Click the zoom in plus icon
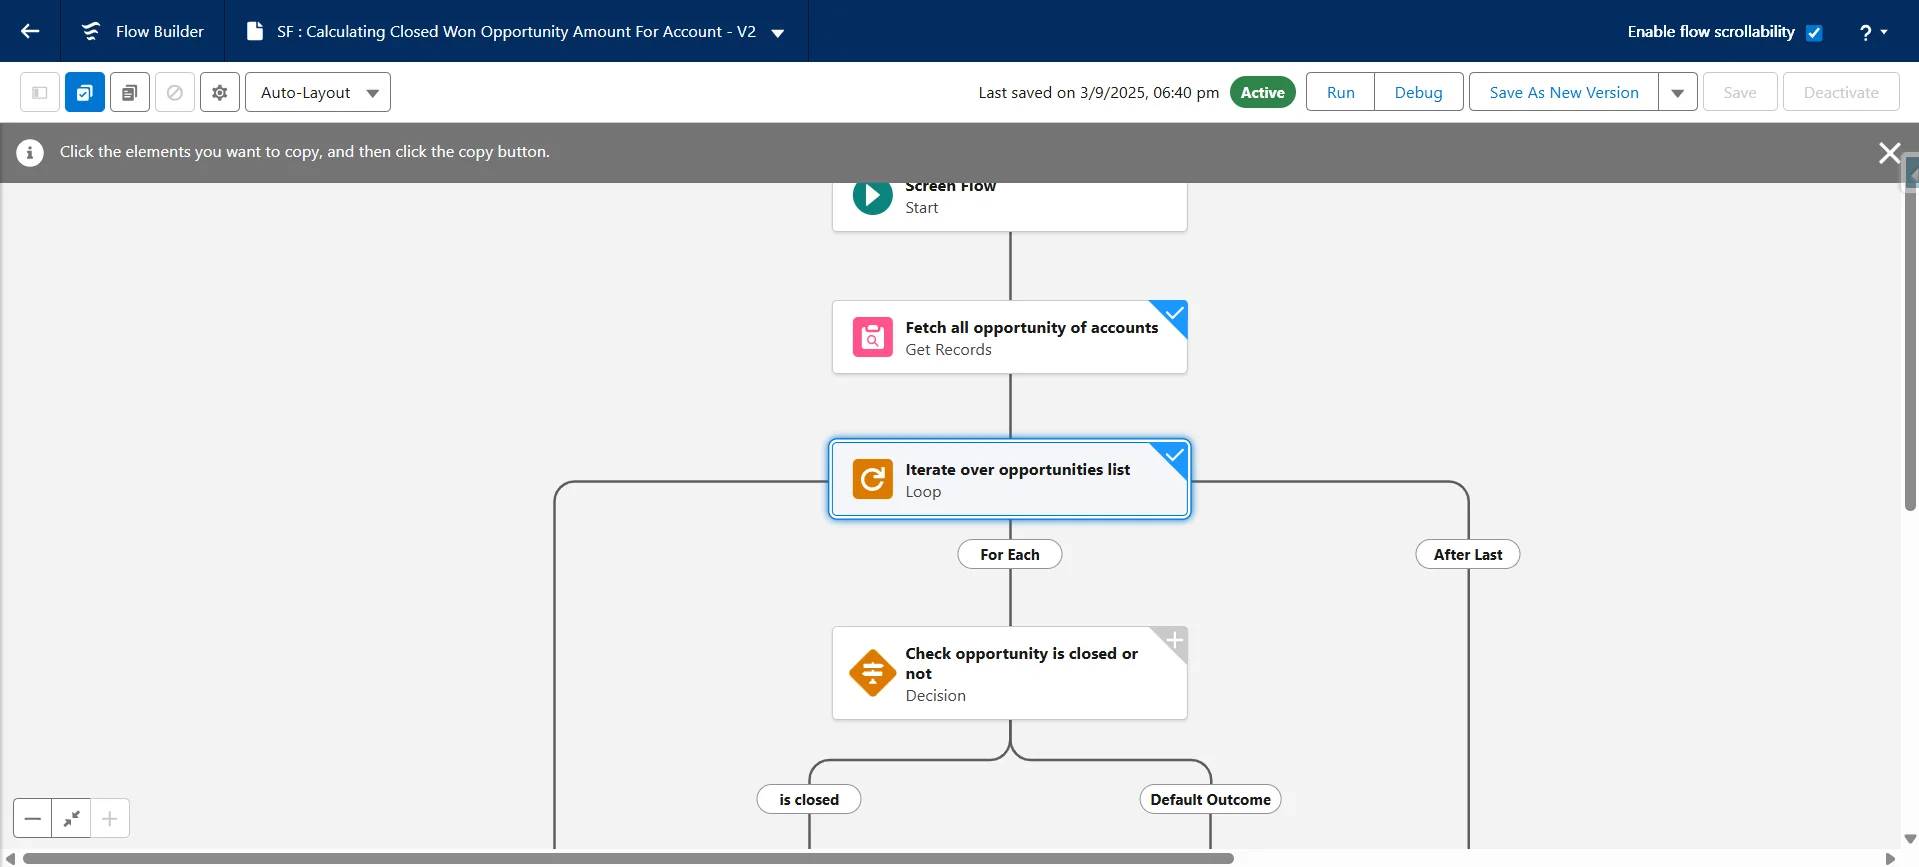 pos(110,819)
